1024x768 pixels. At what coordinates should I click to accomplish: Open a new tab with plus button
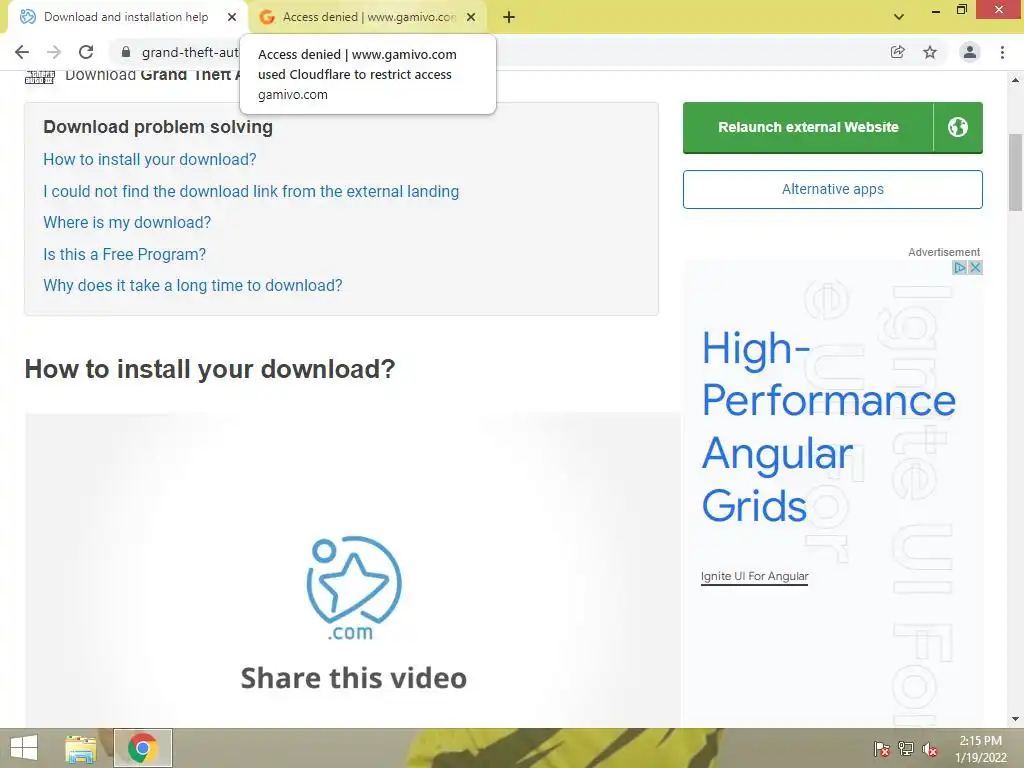point(509,17)
